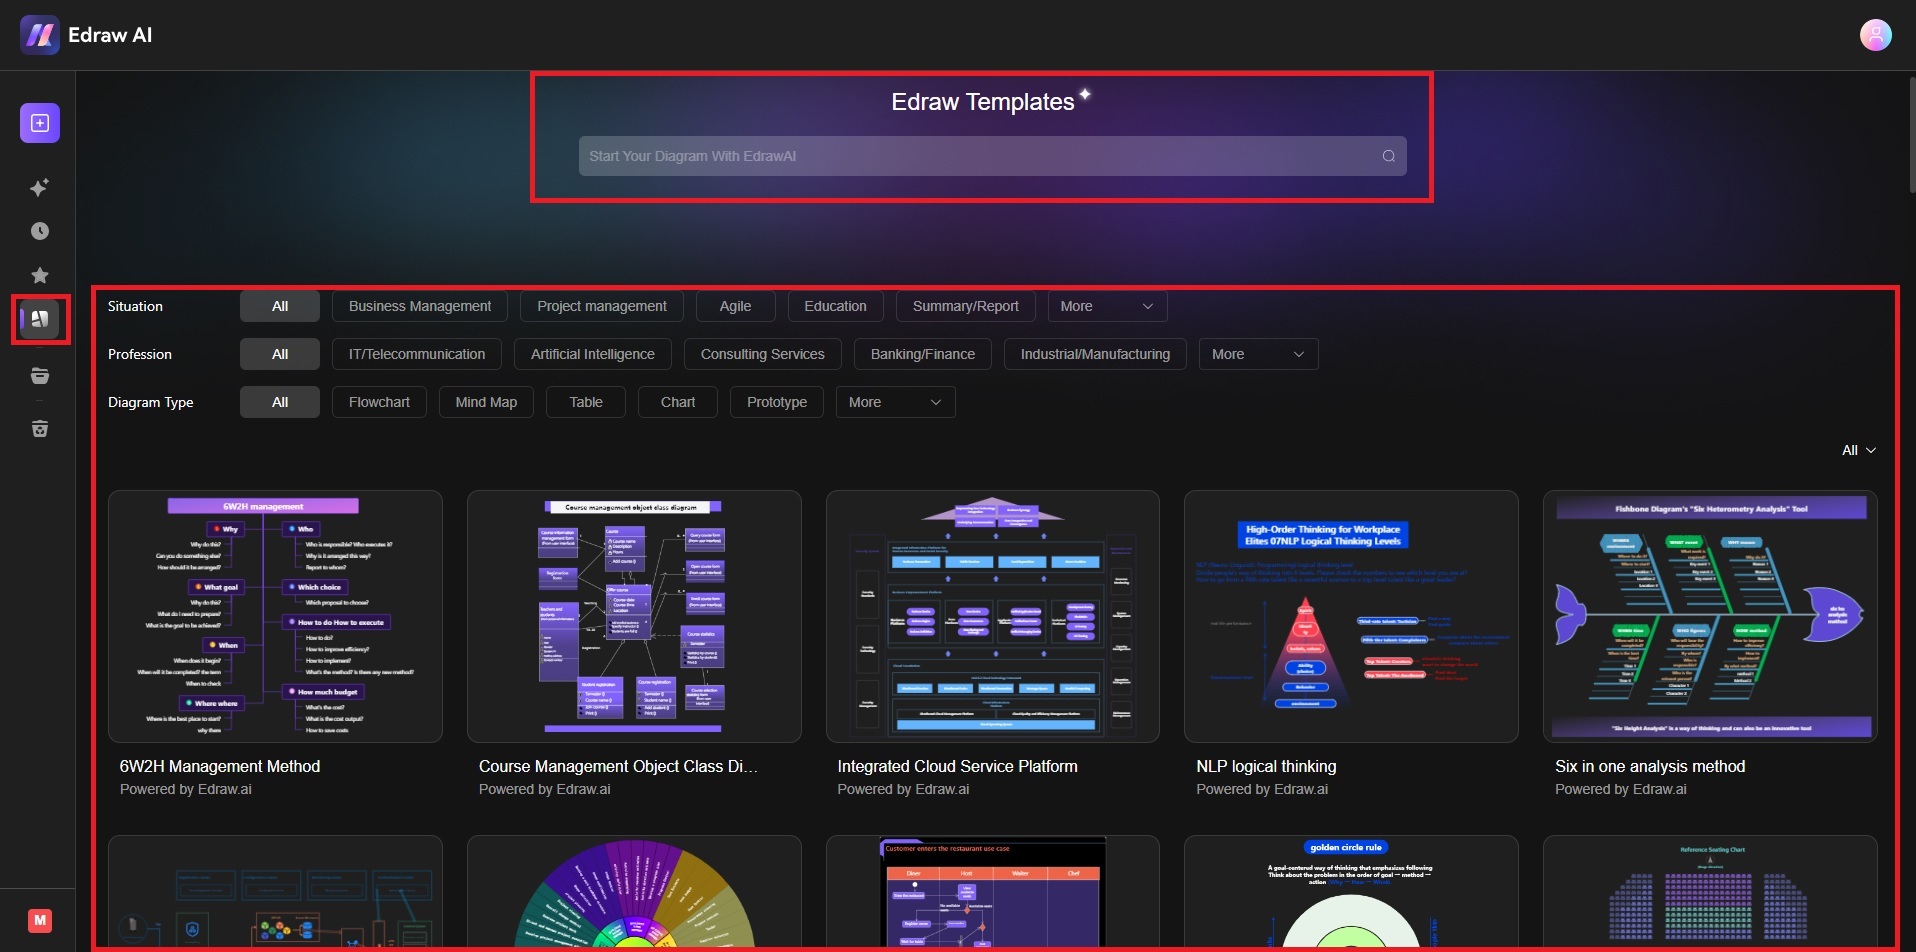Filter by Consulting Services profession
The width and height of the screenshot is (1916, 952).
pos(763,354)
